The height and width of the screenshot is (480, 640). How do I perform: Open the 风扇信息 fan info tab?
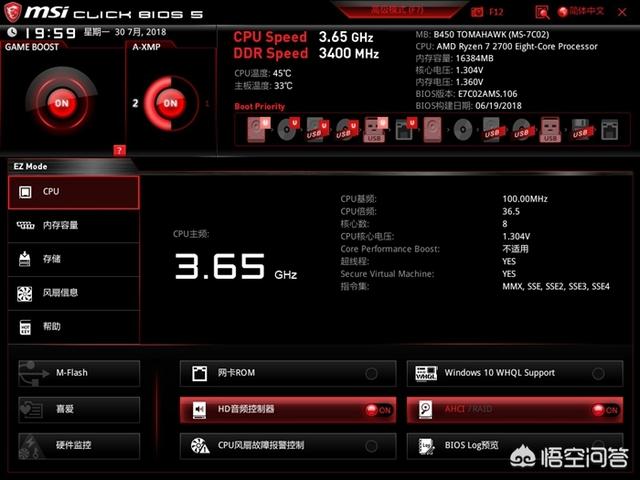tap(73, 293)
